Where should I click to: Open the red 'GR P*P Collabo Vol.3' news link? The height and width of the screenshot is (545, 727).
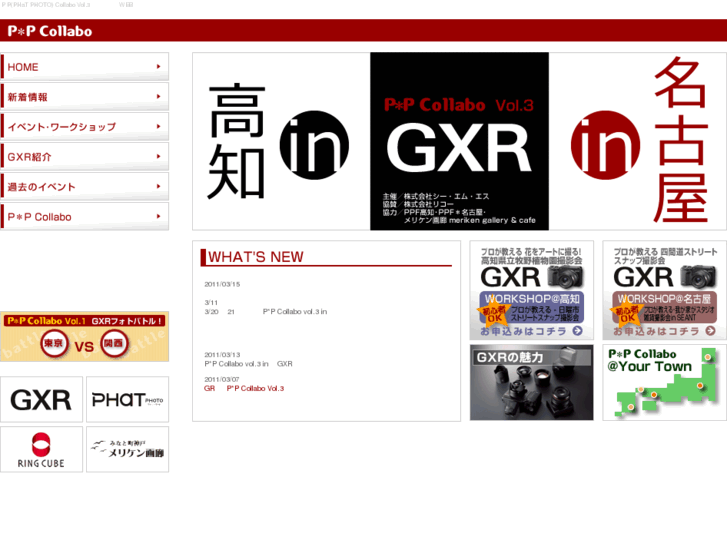[244, 388]
